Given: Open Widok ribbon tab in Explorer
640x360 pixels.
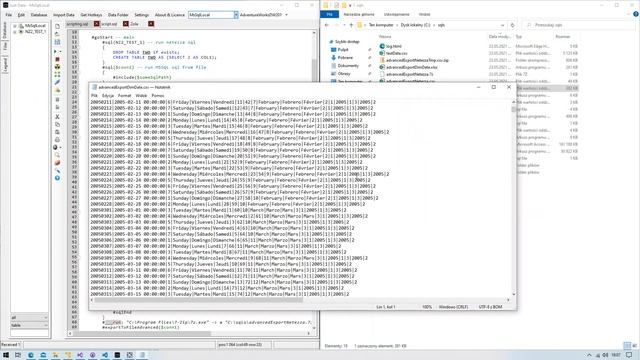Looking at the screenshot, I should click(424, 14).
